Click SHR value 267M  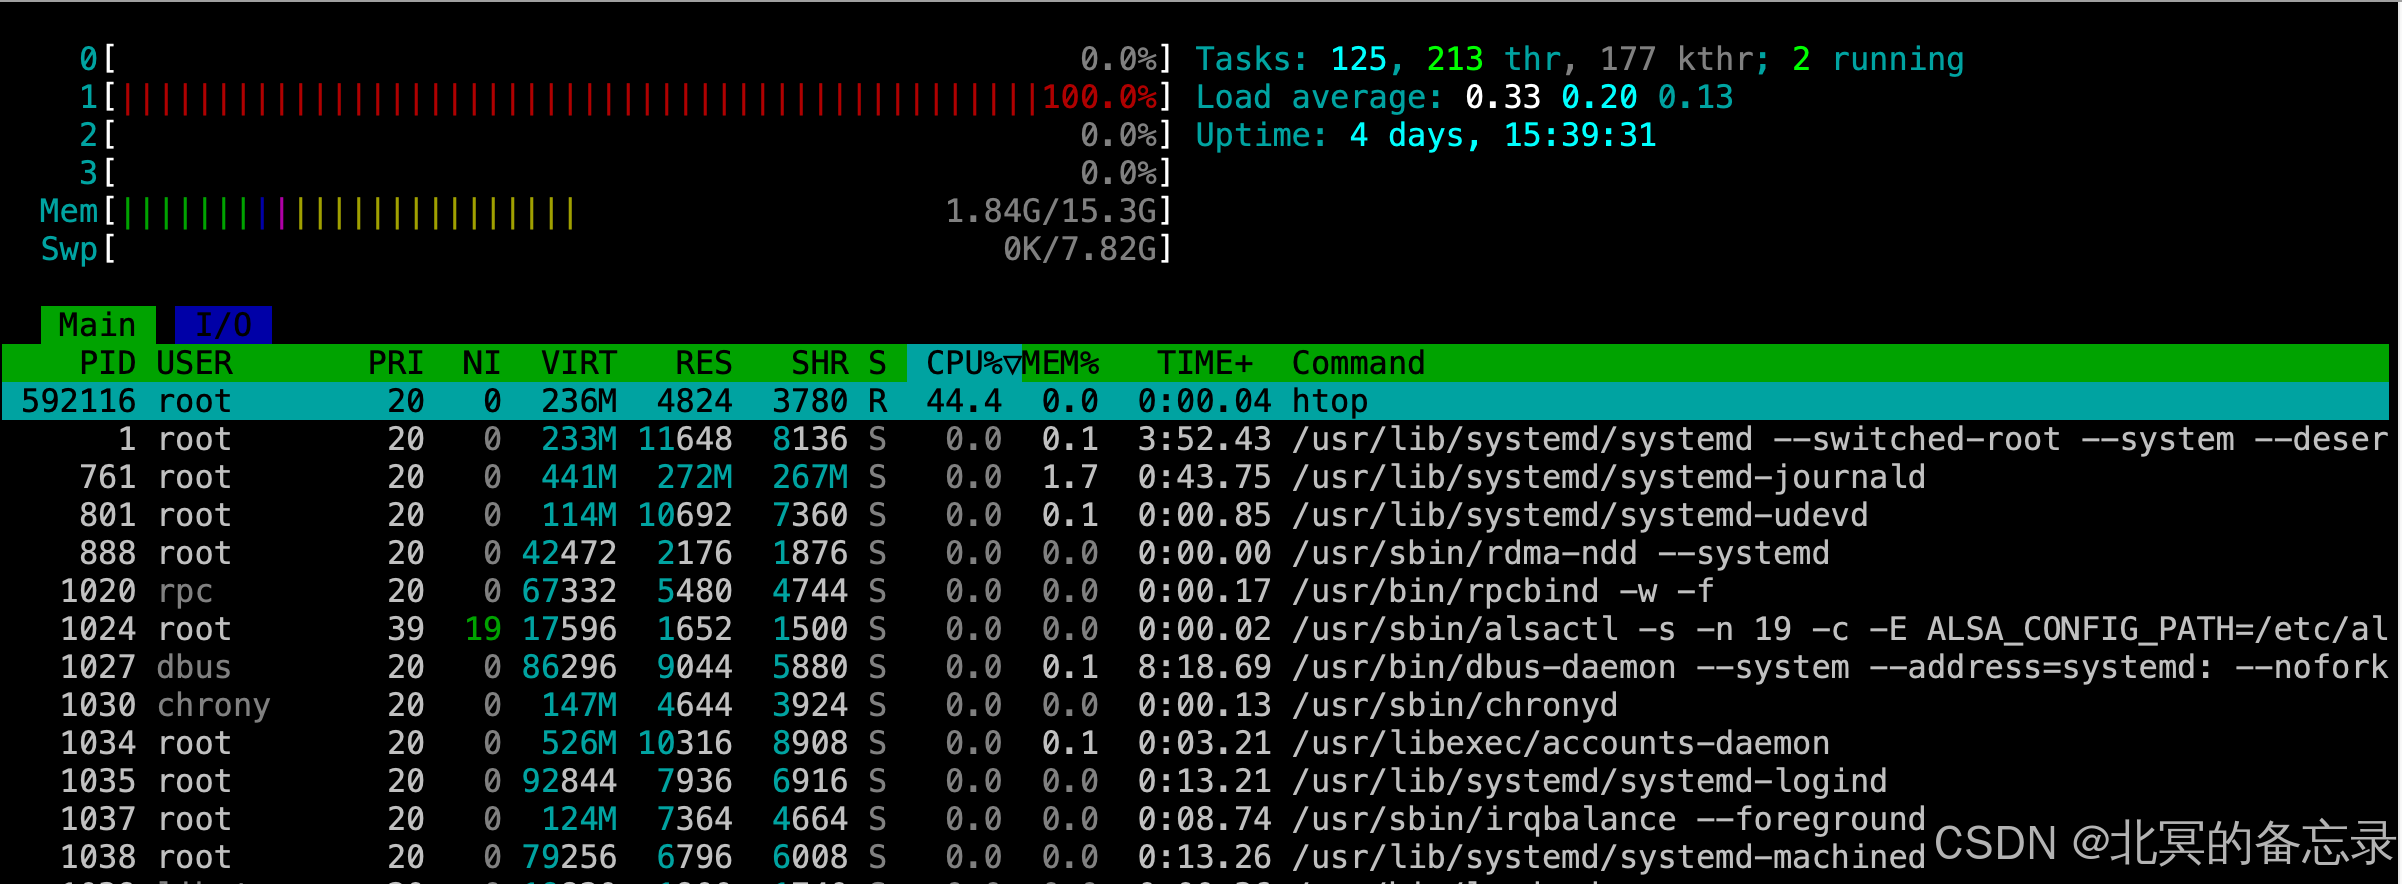click(810, 477)
